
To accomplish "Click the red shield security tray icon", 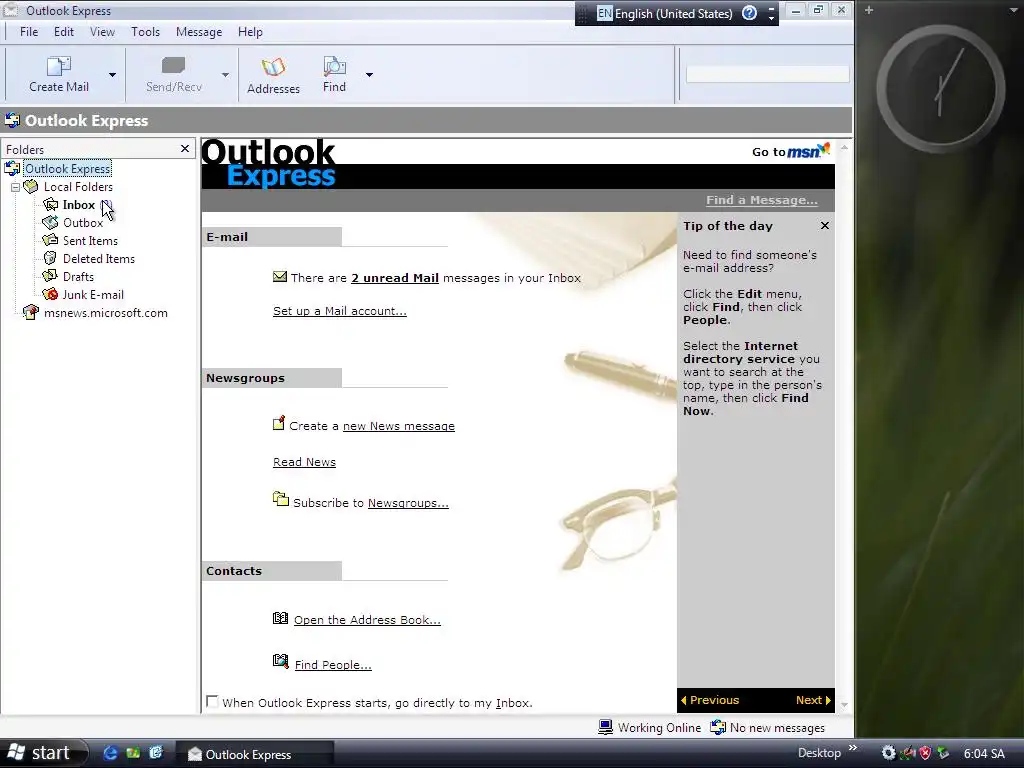I will [x=925, y=753].
